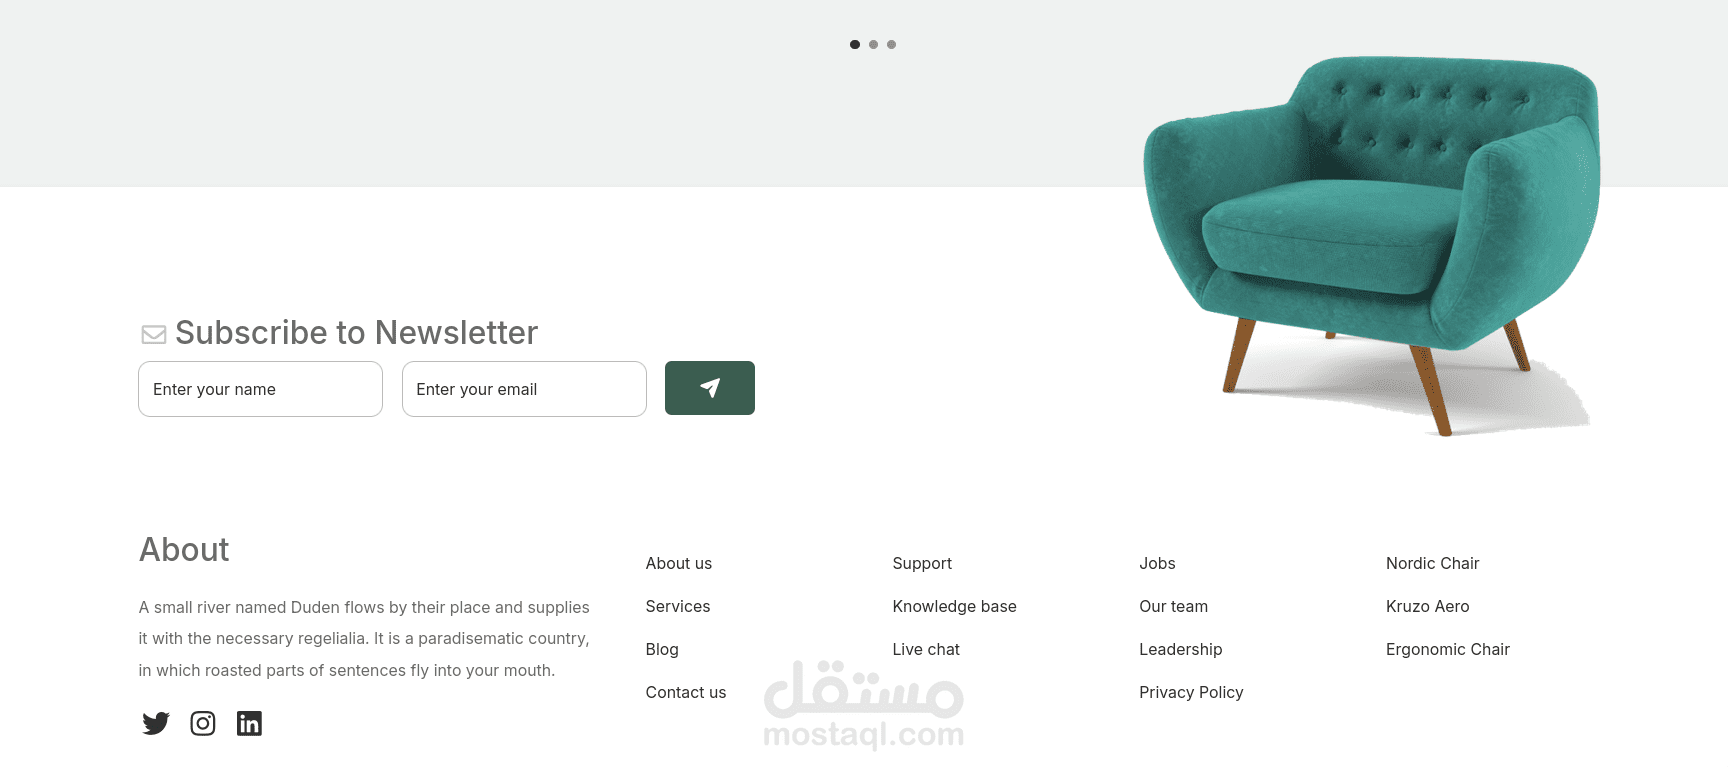Open the Privacy Policy link
The width and height of the screenshot is (1728, 767).
click(x=1191, y=692)
